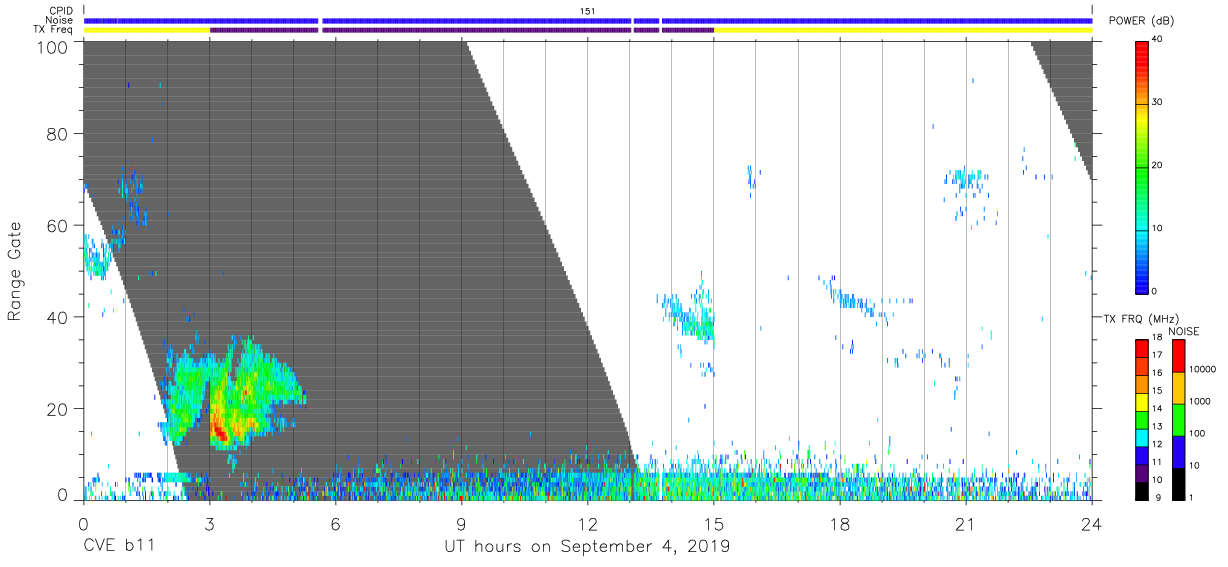Click the TX FRQ (MHz) color scale bar
The image size is (1228, 567).
click(1141, 419)
